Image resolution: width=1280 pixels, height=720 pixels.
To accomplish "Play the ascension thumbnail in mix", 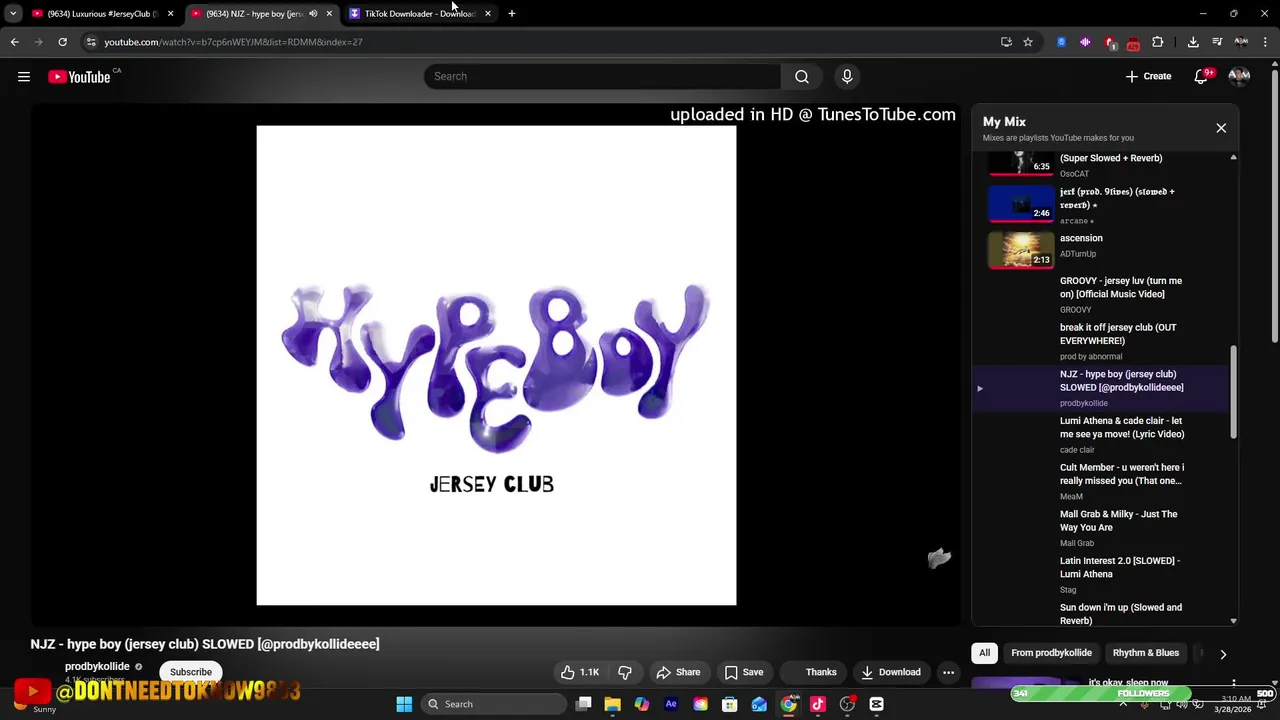I will point(1021,250).
